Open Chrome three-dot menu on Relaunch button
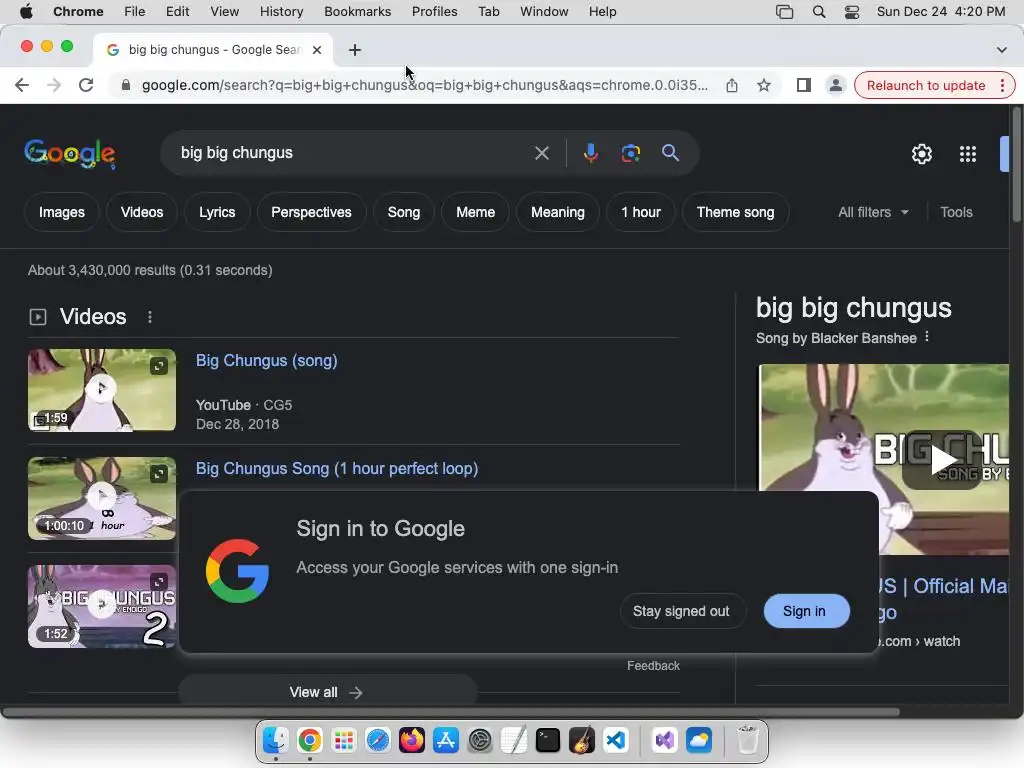The width and height of the screenshot is (1024, 768). pyautogui.click(x=1002, y=86)
